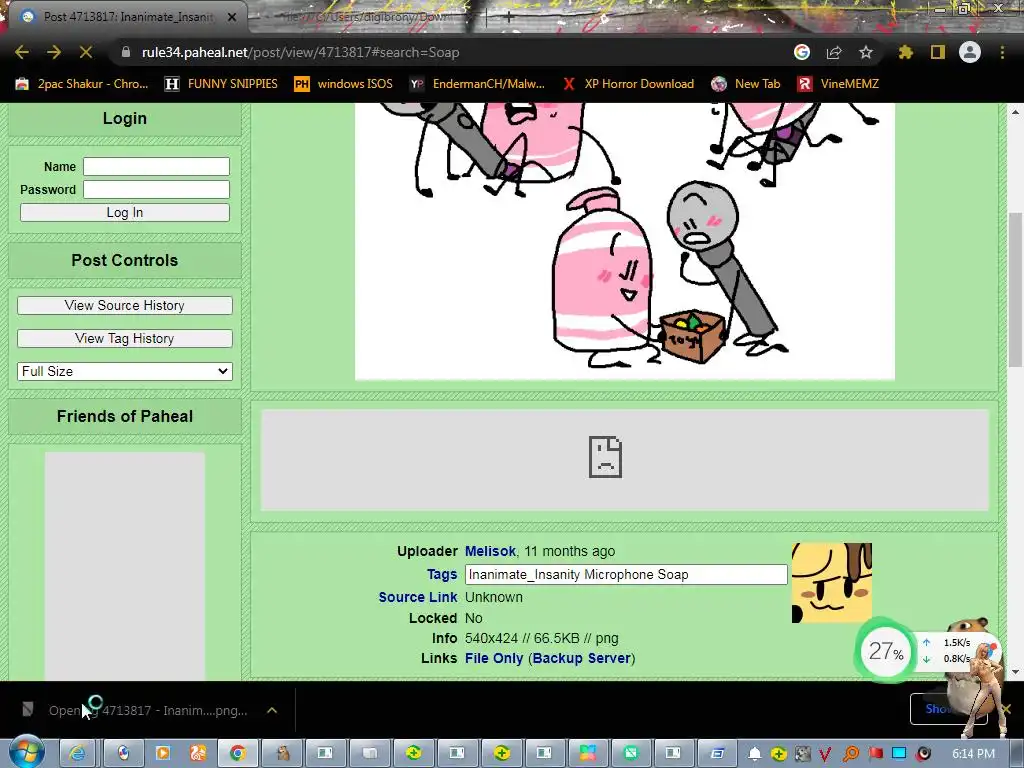Expand the download item chevron menu

(x=272, y=710)
